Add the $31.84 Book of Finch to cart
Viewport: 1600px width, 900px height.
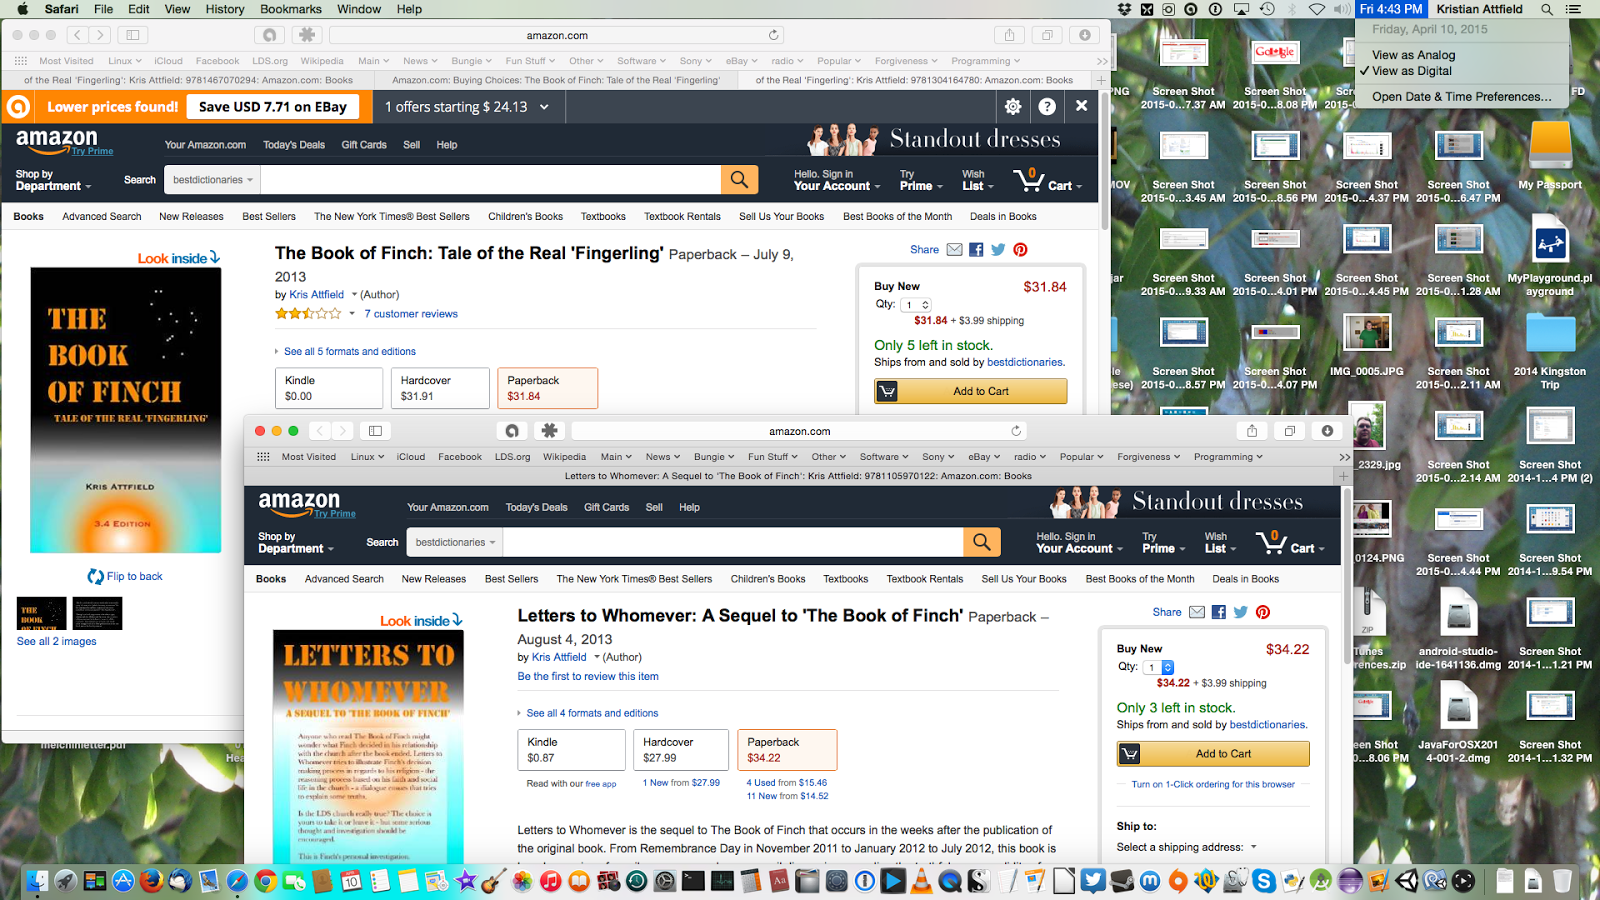971,391
